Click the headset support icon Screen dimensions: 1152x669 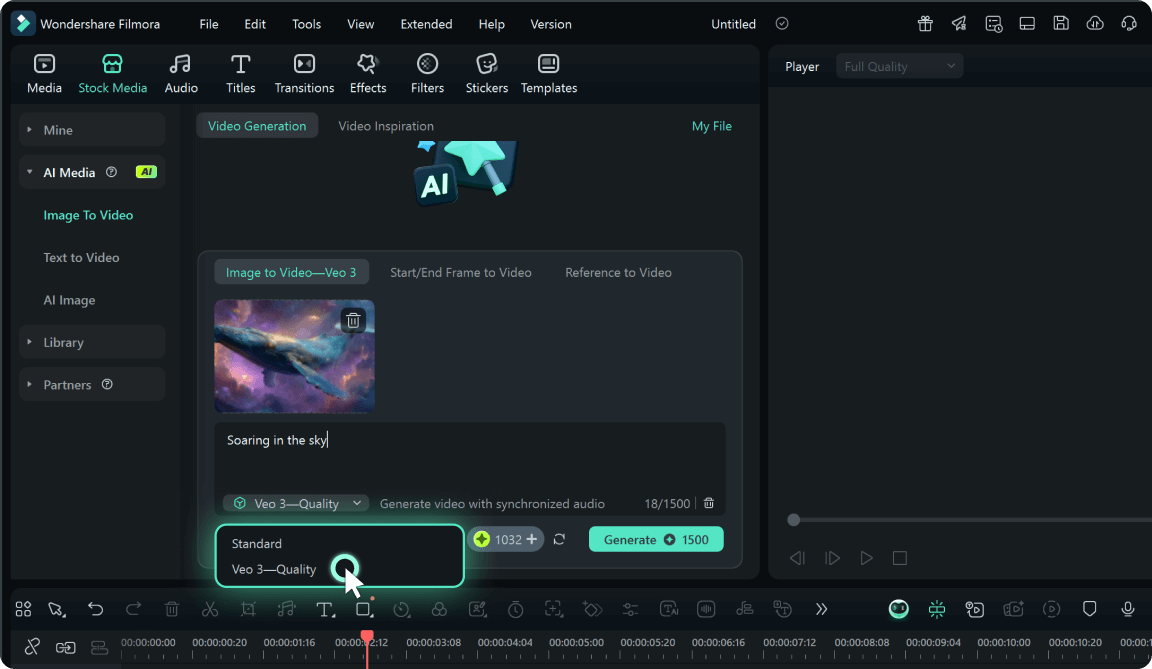tap(1128, 23)
